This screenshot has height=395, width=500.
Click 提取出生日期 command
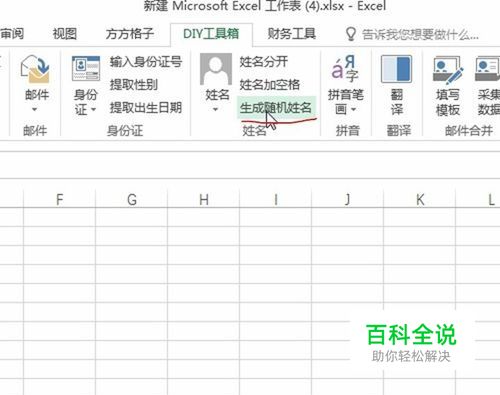coord(146,108)
